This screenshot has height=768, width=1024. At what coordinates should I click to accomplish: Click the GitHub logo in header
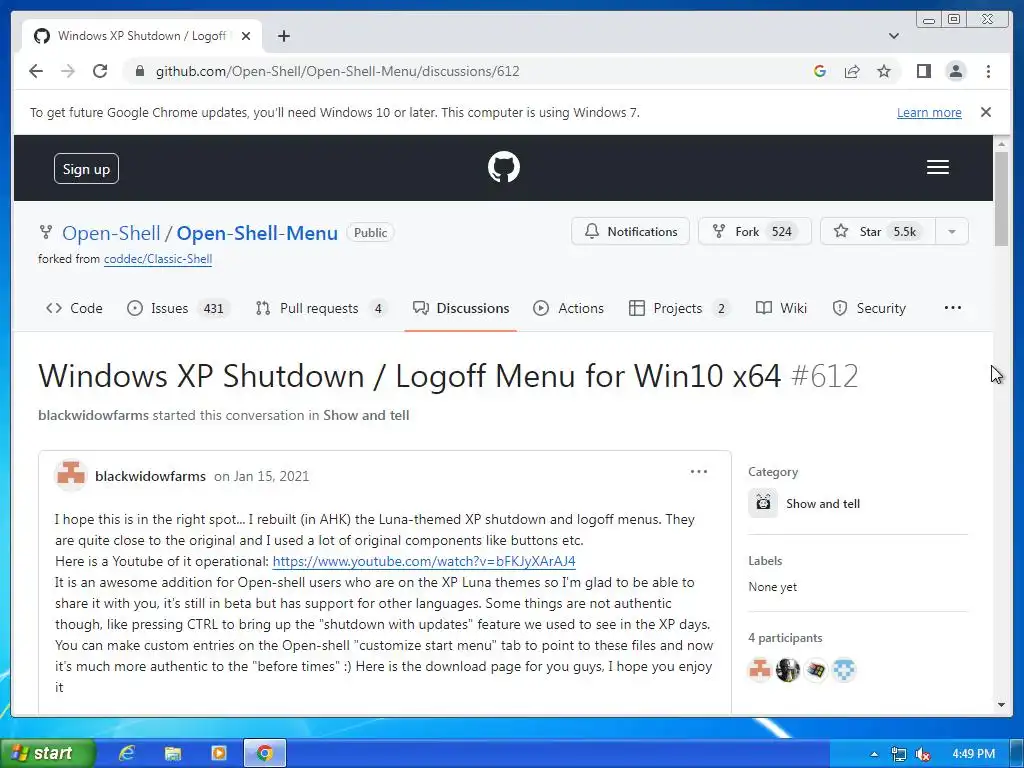504,167
